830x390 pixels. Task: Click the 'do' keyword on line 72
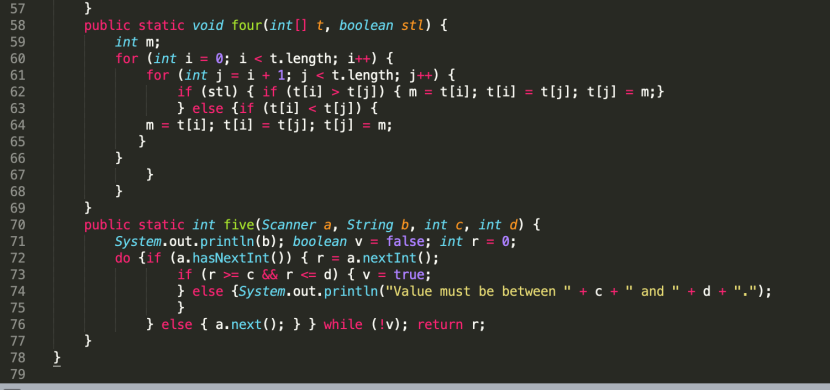tap(123, 258)
